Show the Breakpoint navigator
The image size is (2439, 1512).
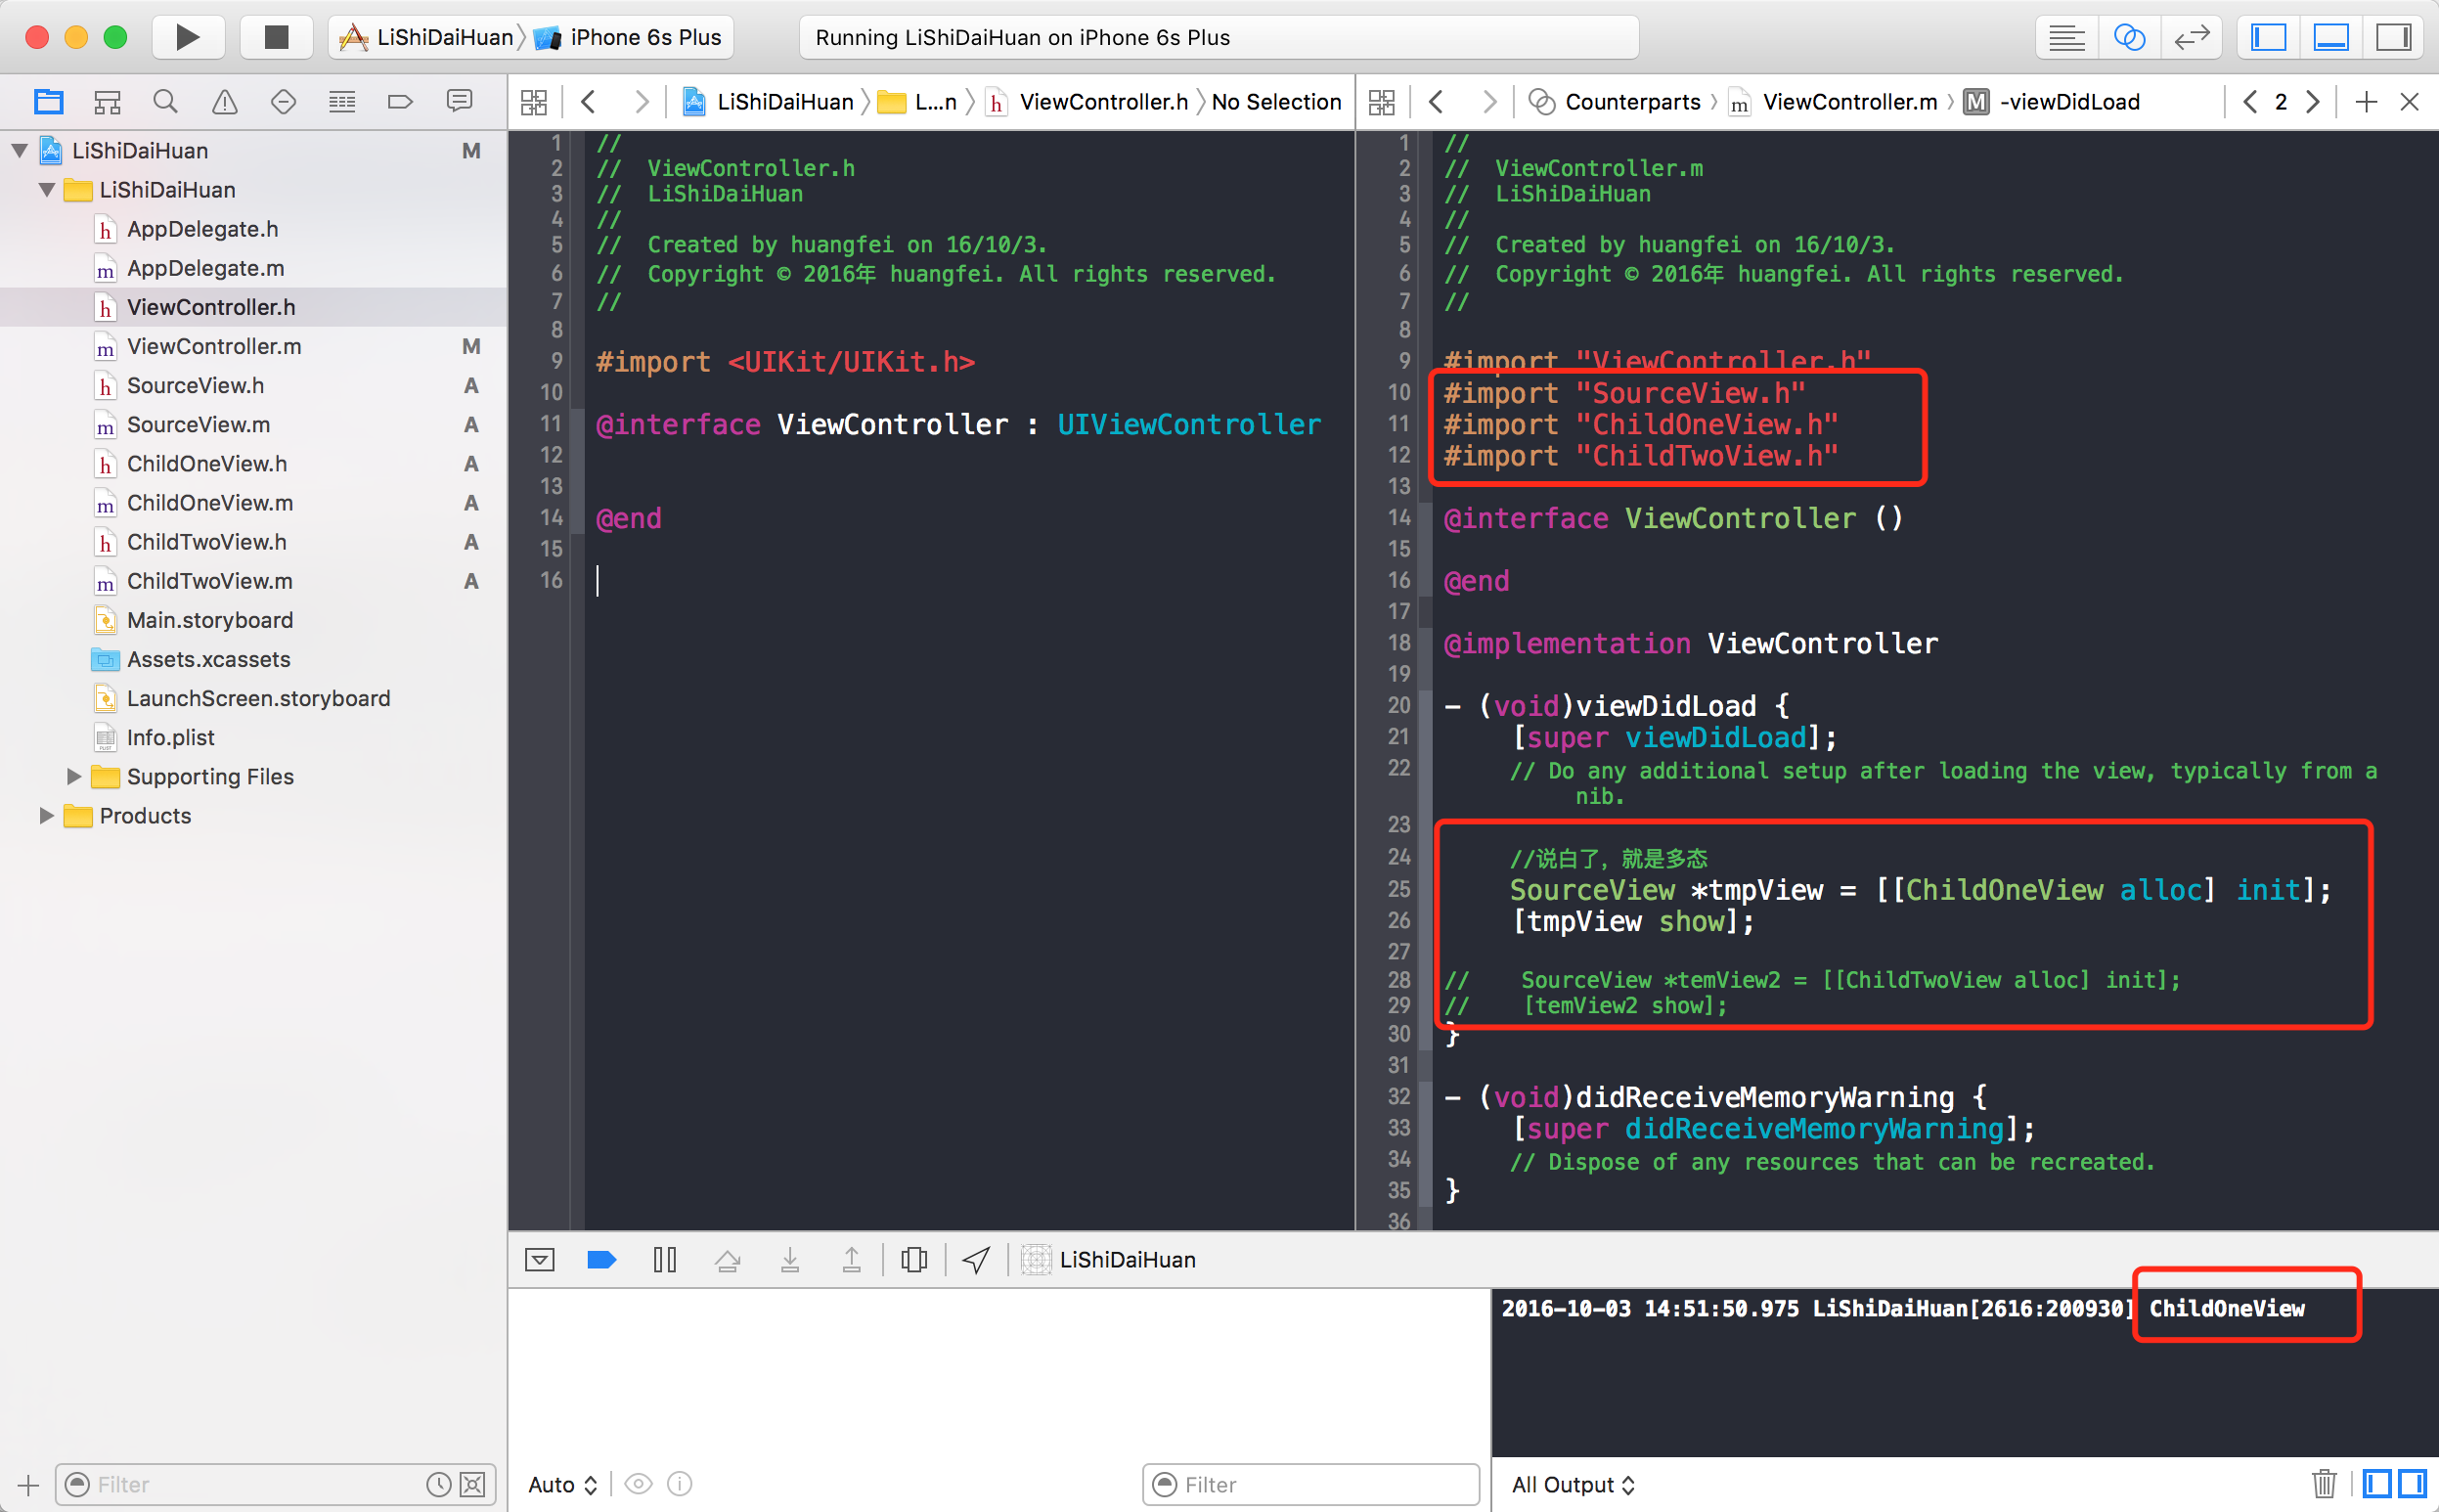pos(400,101)
